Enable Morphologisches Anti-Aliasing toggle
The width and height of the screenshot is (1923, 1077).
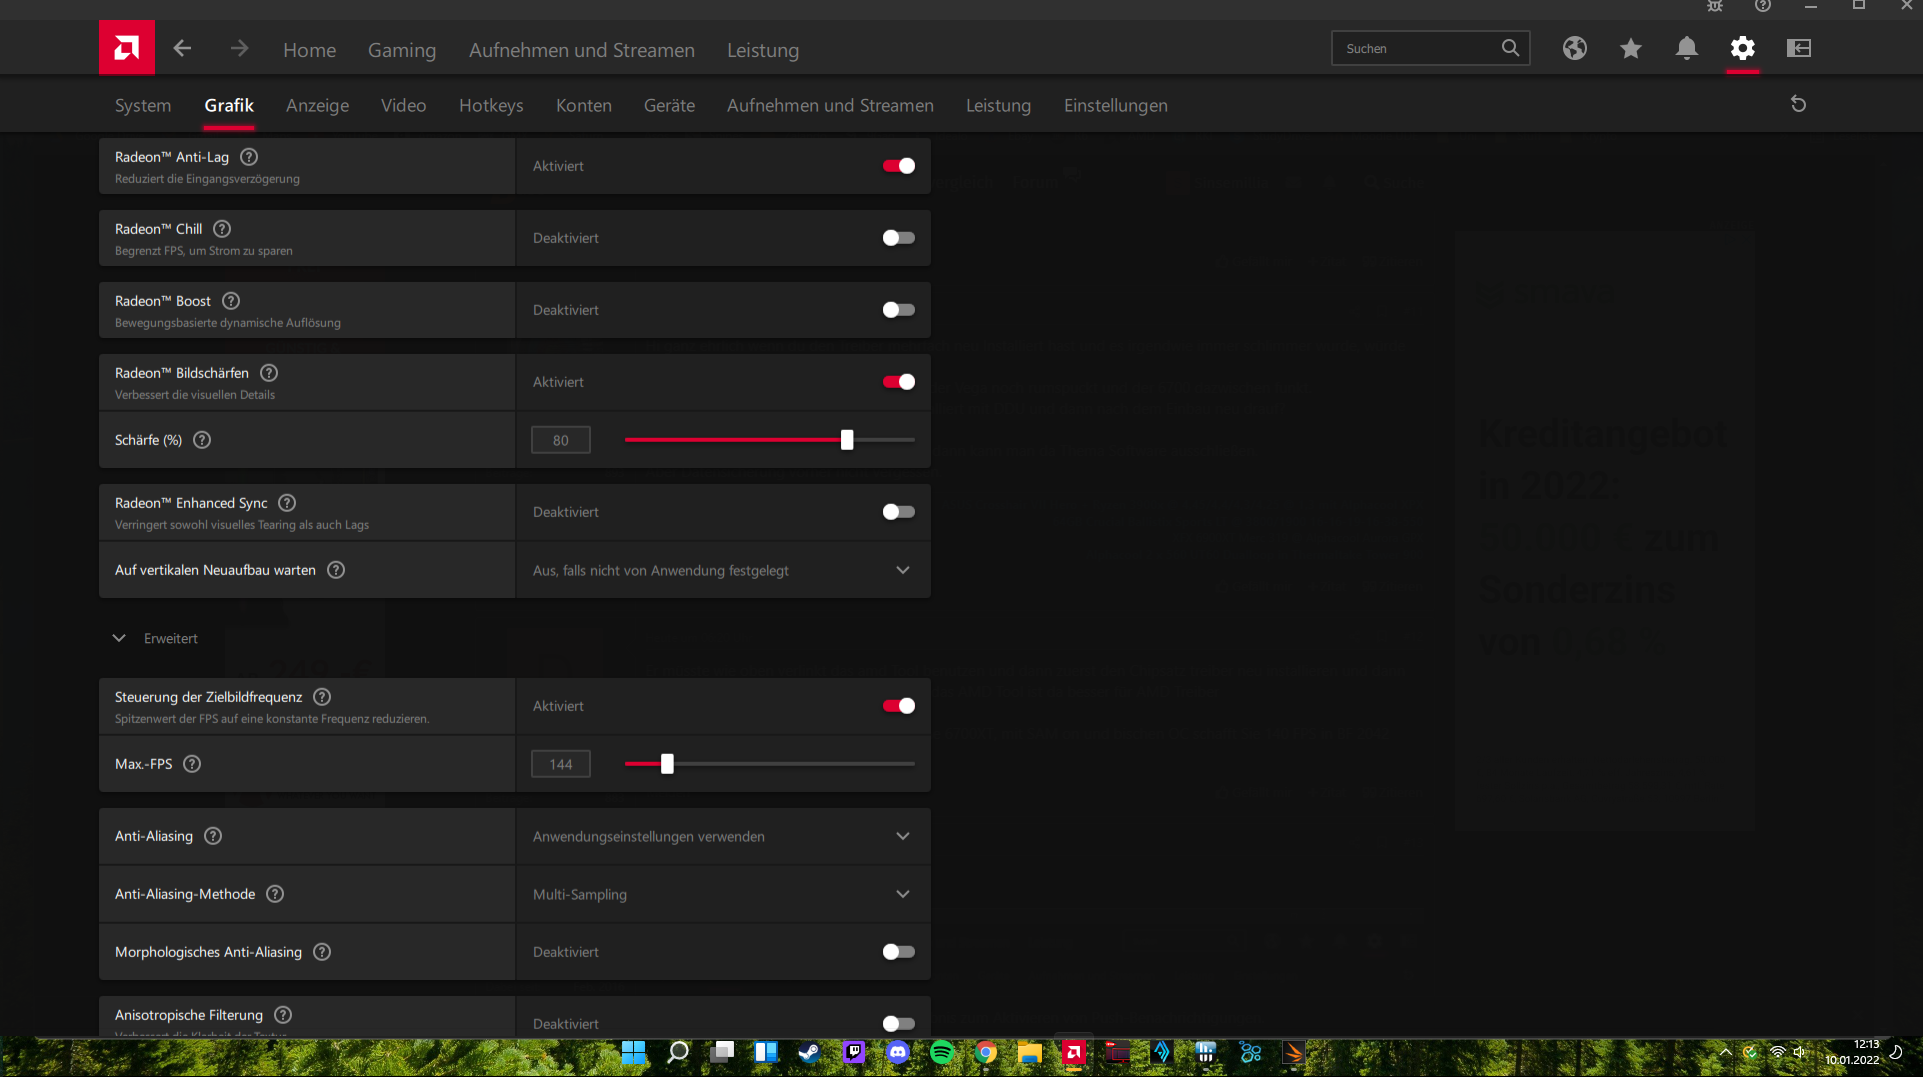click(x=899, y=952)
